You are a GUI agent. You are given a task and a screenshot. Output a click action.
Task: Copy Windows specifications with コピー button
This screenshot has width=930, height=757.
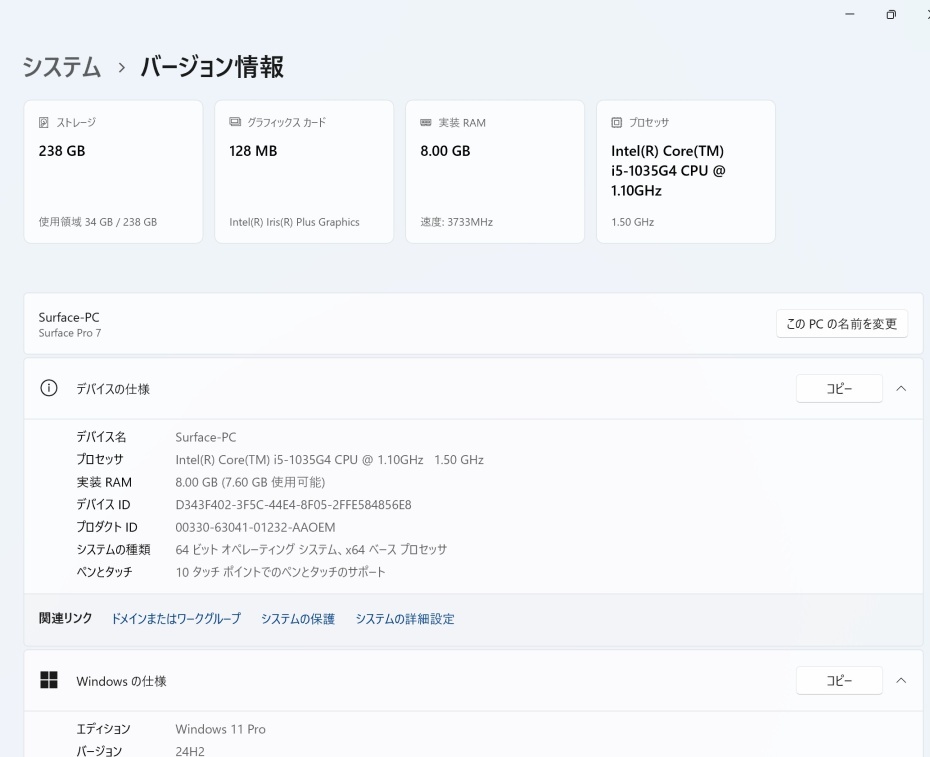pos(839,680)
